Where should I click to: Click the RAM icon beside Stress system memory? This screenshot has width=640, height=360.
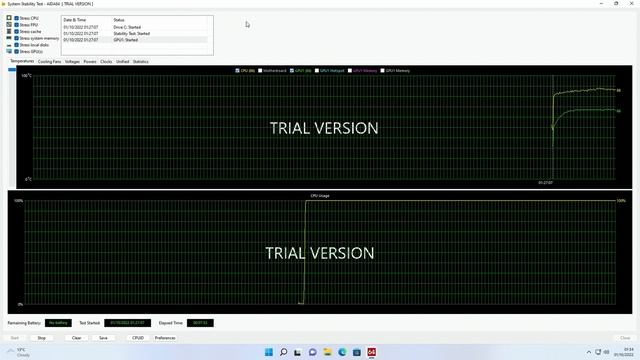[9, 38]
